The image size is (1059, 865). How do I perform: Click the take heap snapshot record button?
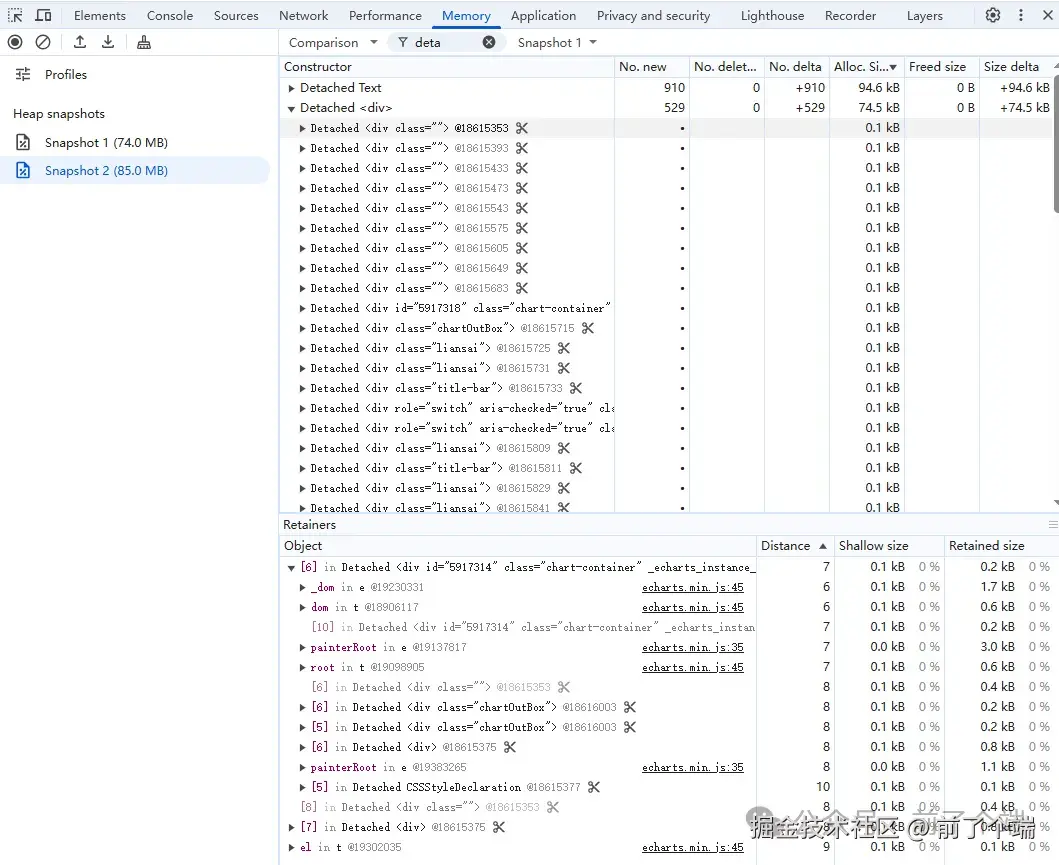tap(15, 43)
